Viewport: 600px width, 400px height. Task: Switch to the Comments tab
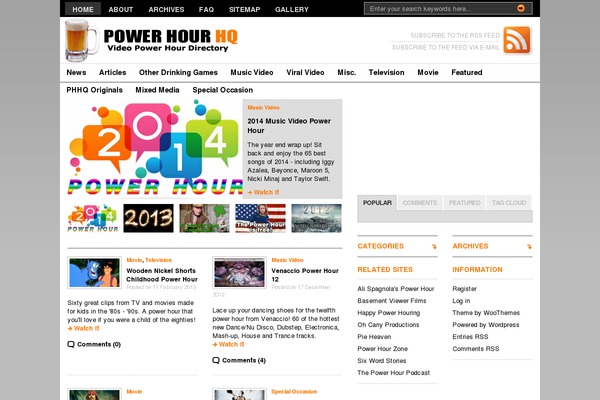420,203
